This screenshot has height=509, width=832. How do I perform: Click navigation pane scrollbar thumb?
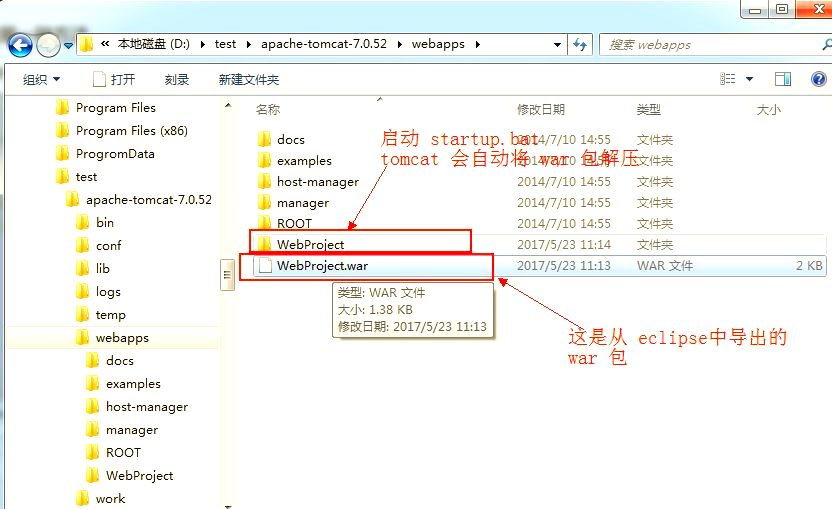(x=228, y=274)
